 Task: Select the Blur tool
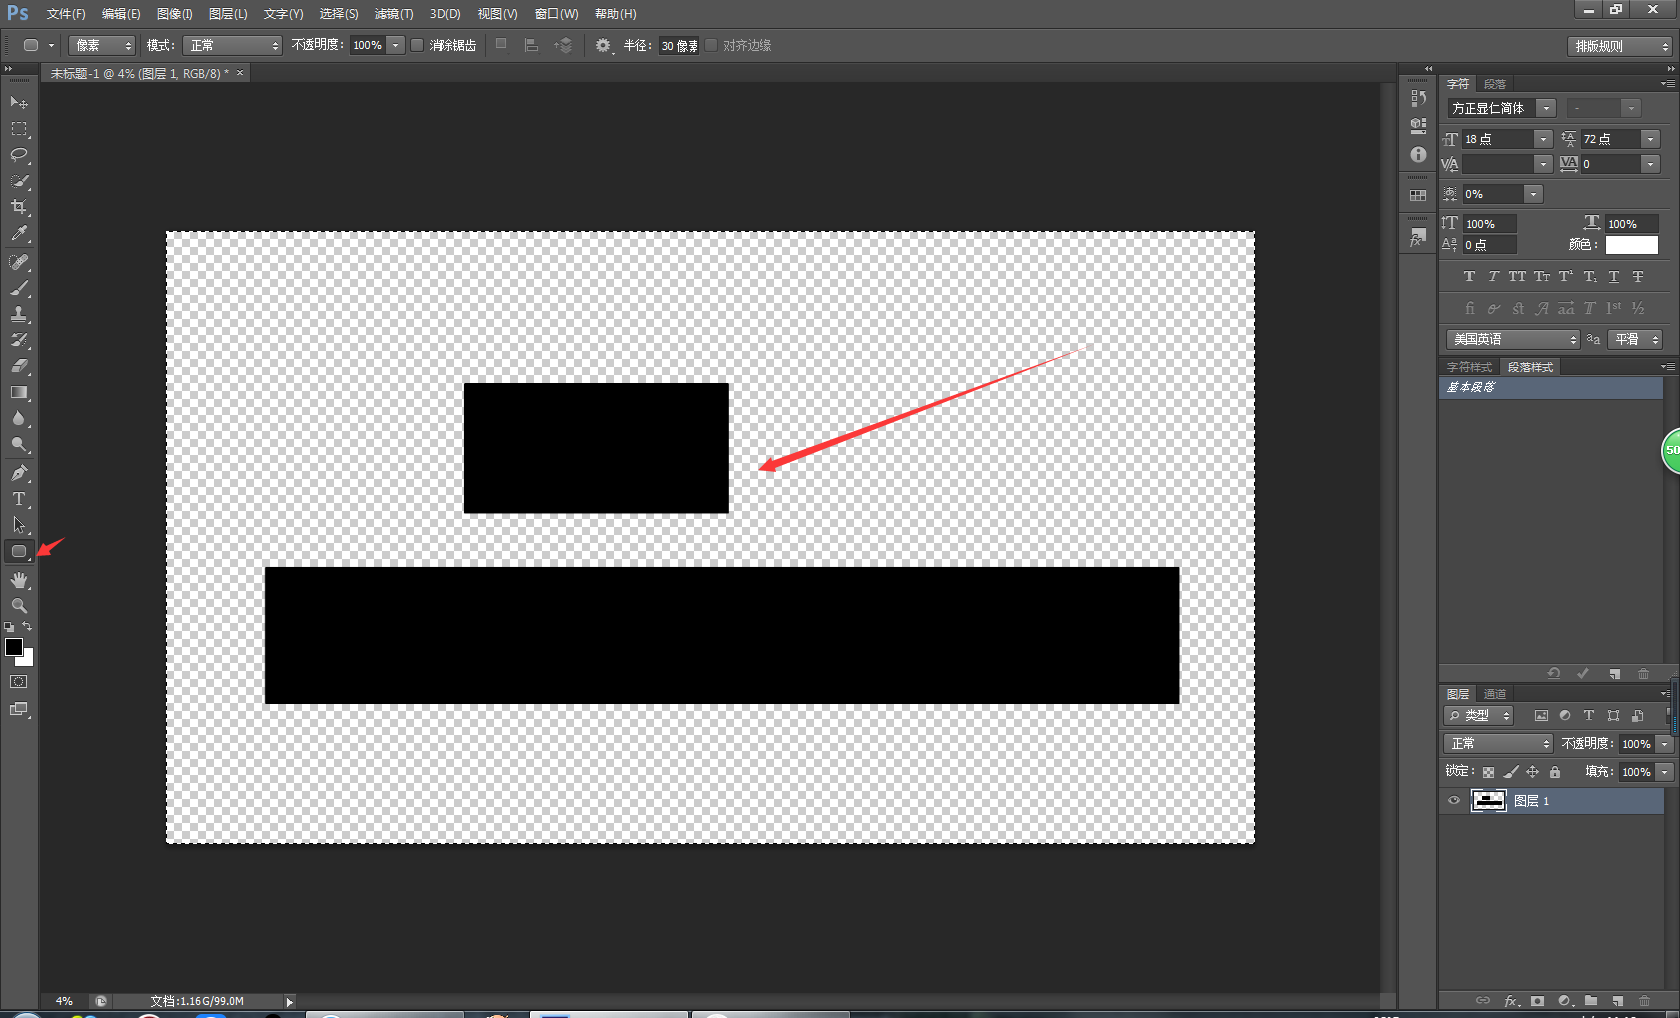(x=19, y=419)
